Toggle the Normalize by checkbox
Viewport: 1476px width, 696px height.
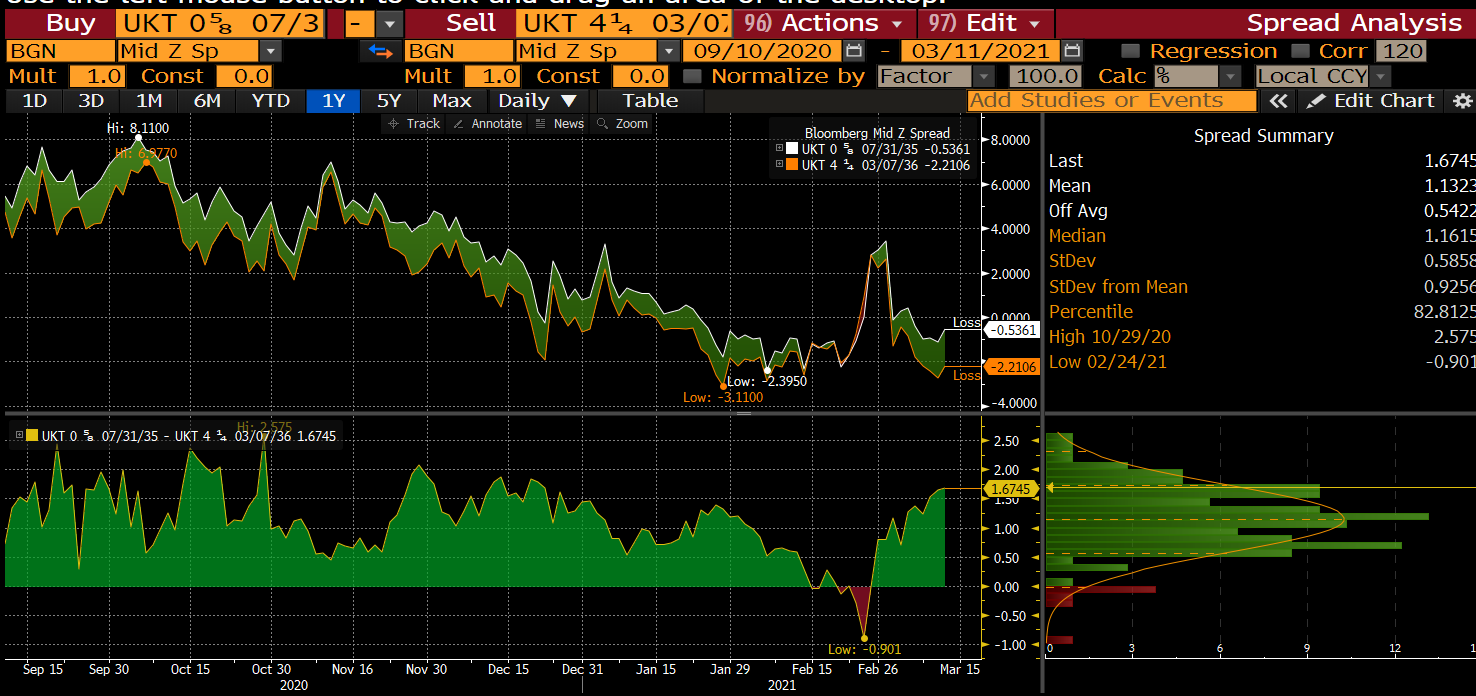click(691, 76)
